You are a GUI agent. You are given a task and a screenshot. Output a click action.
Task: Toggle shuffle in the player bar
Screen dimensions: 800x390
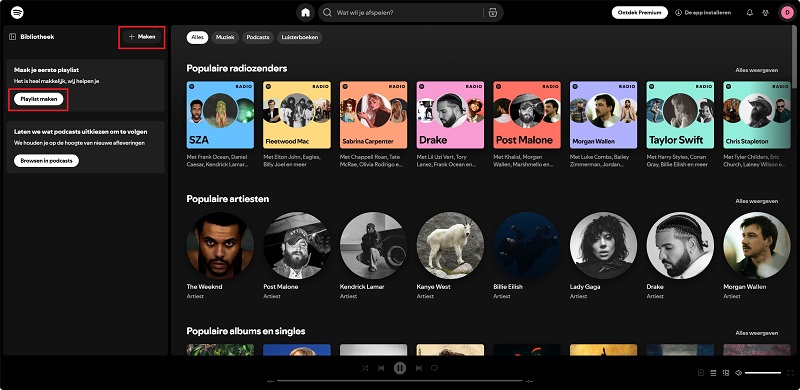[365, 368]
